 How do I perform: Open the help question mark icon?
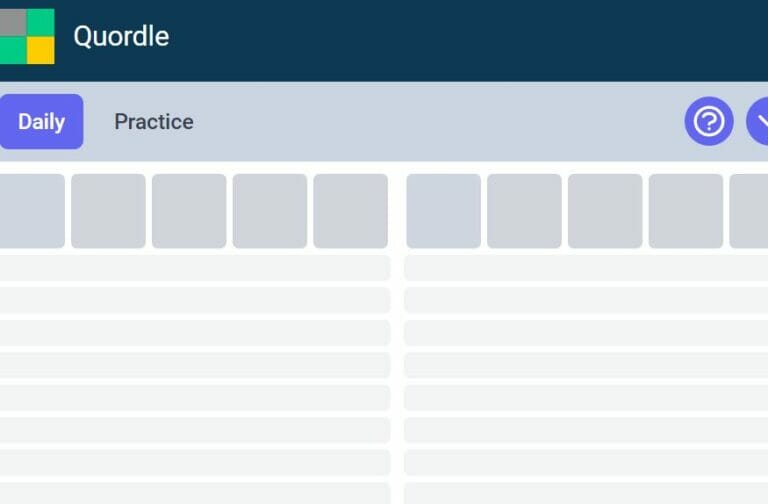click(x=709, y=121)
